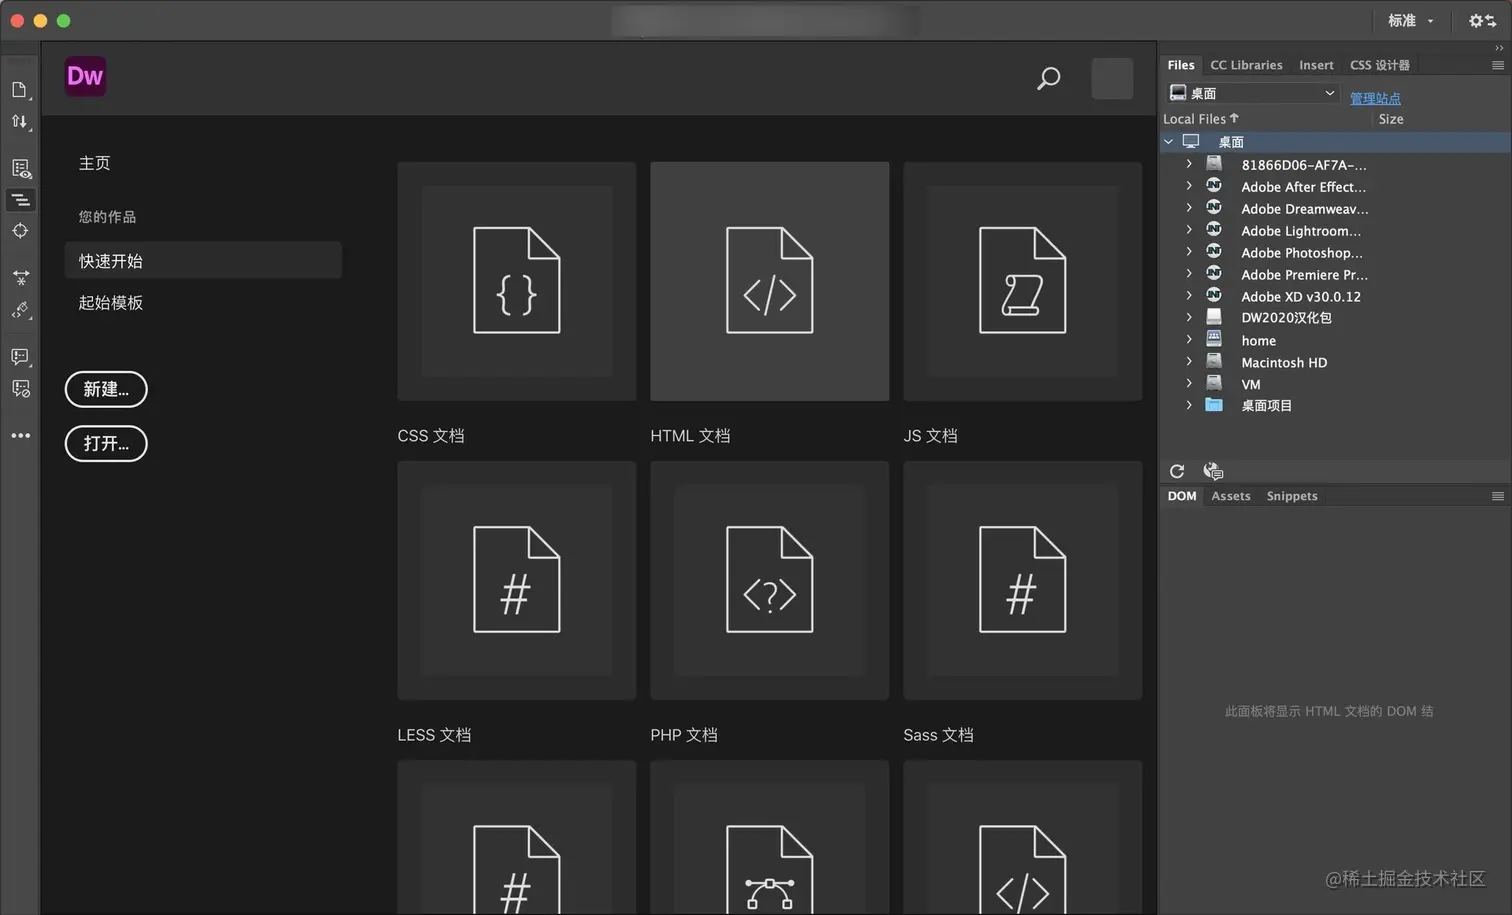The image size is (1512, 915).
Task: Click the search magnifier icon
Action: pos(1048,78)
